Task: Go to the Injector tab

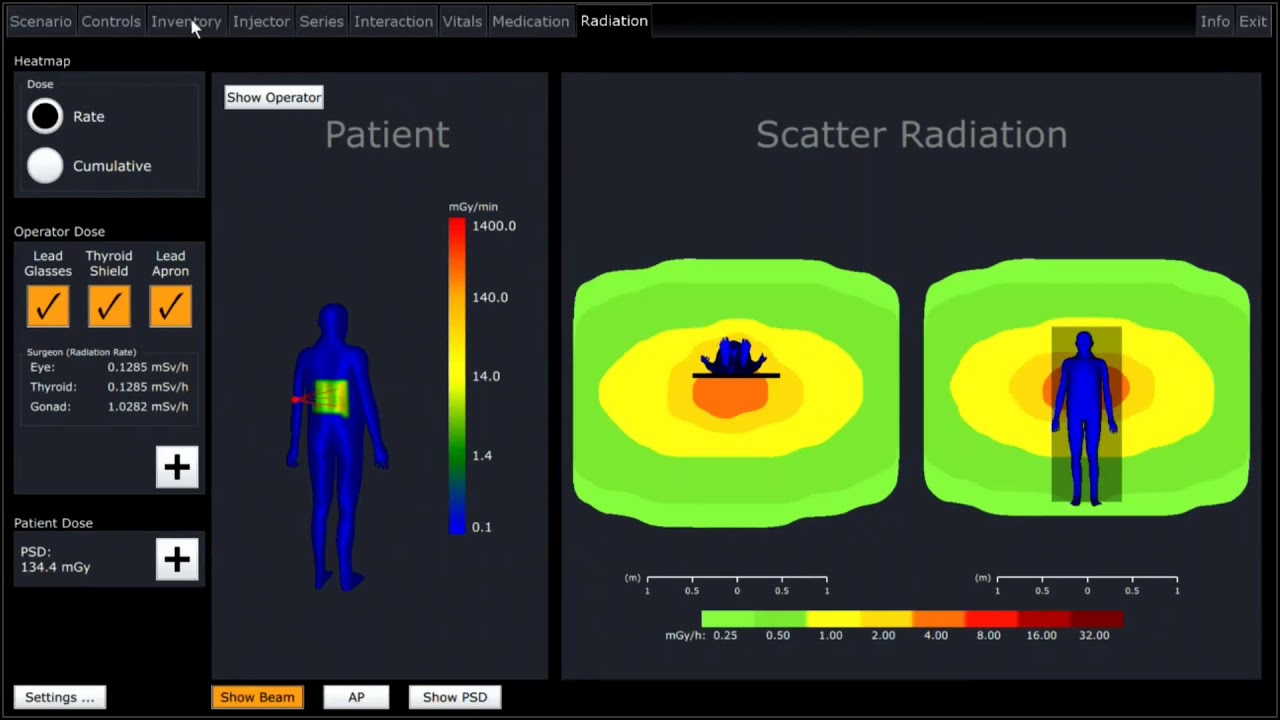Action: 261,21
